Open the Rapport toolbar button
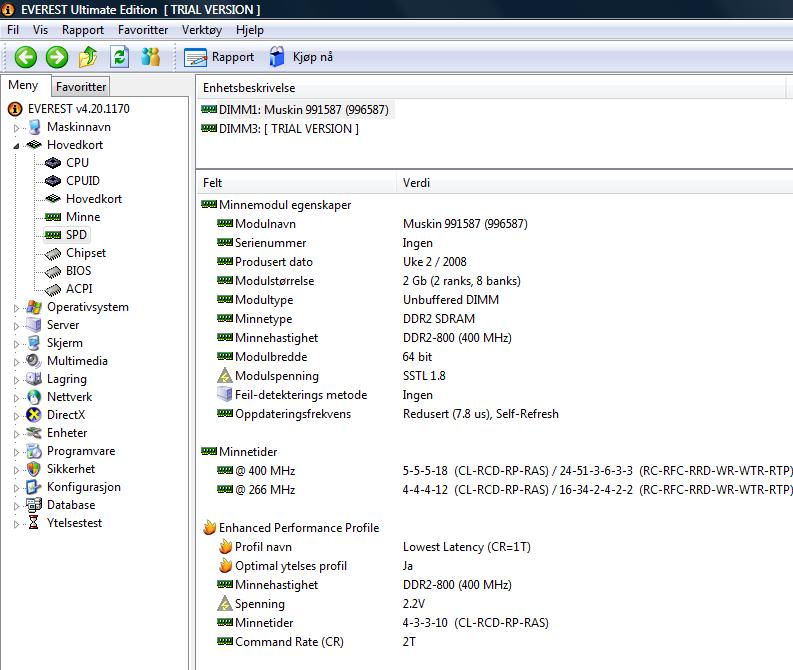793x670 pixels. click(x=219, y=57)
